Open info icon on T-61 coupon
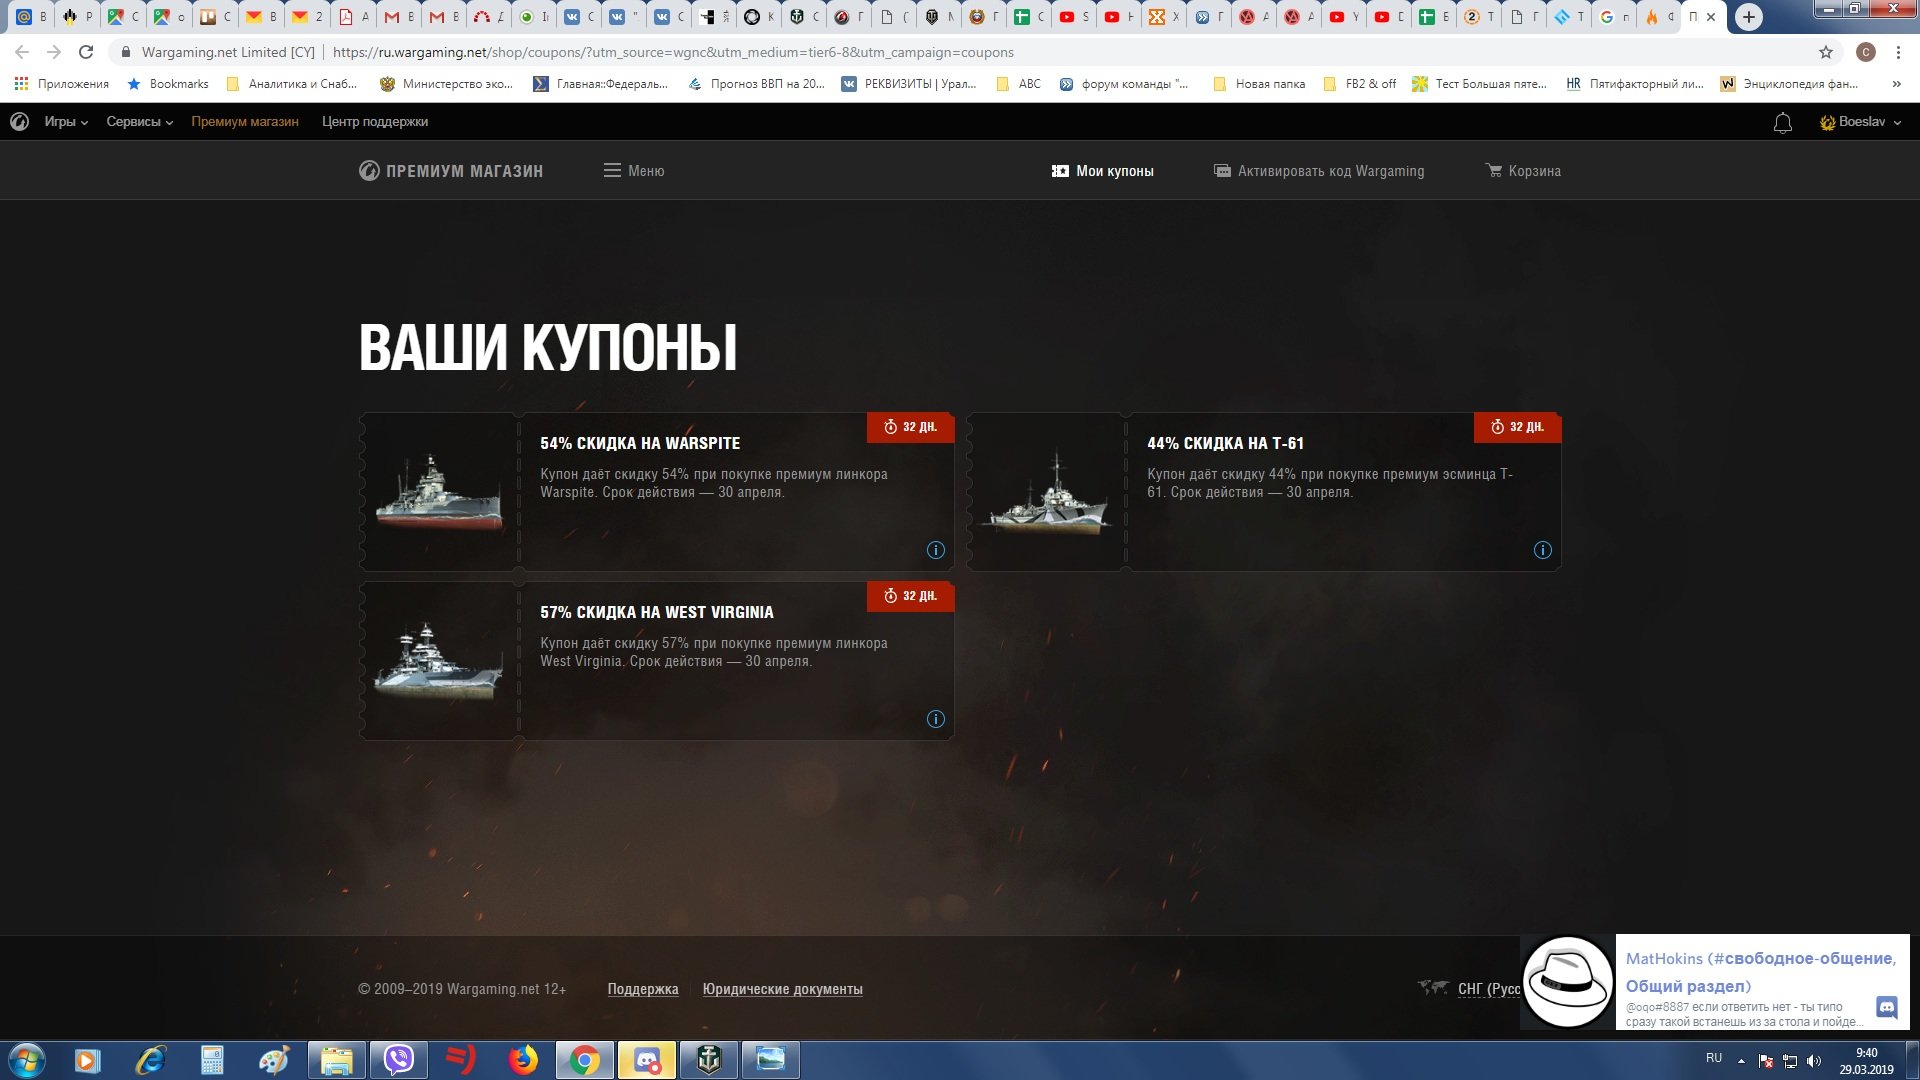Viewport: 1920px width, 1080px height. pos(1542,550)
